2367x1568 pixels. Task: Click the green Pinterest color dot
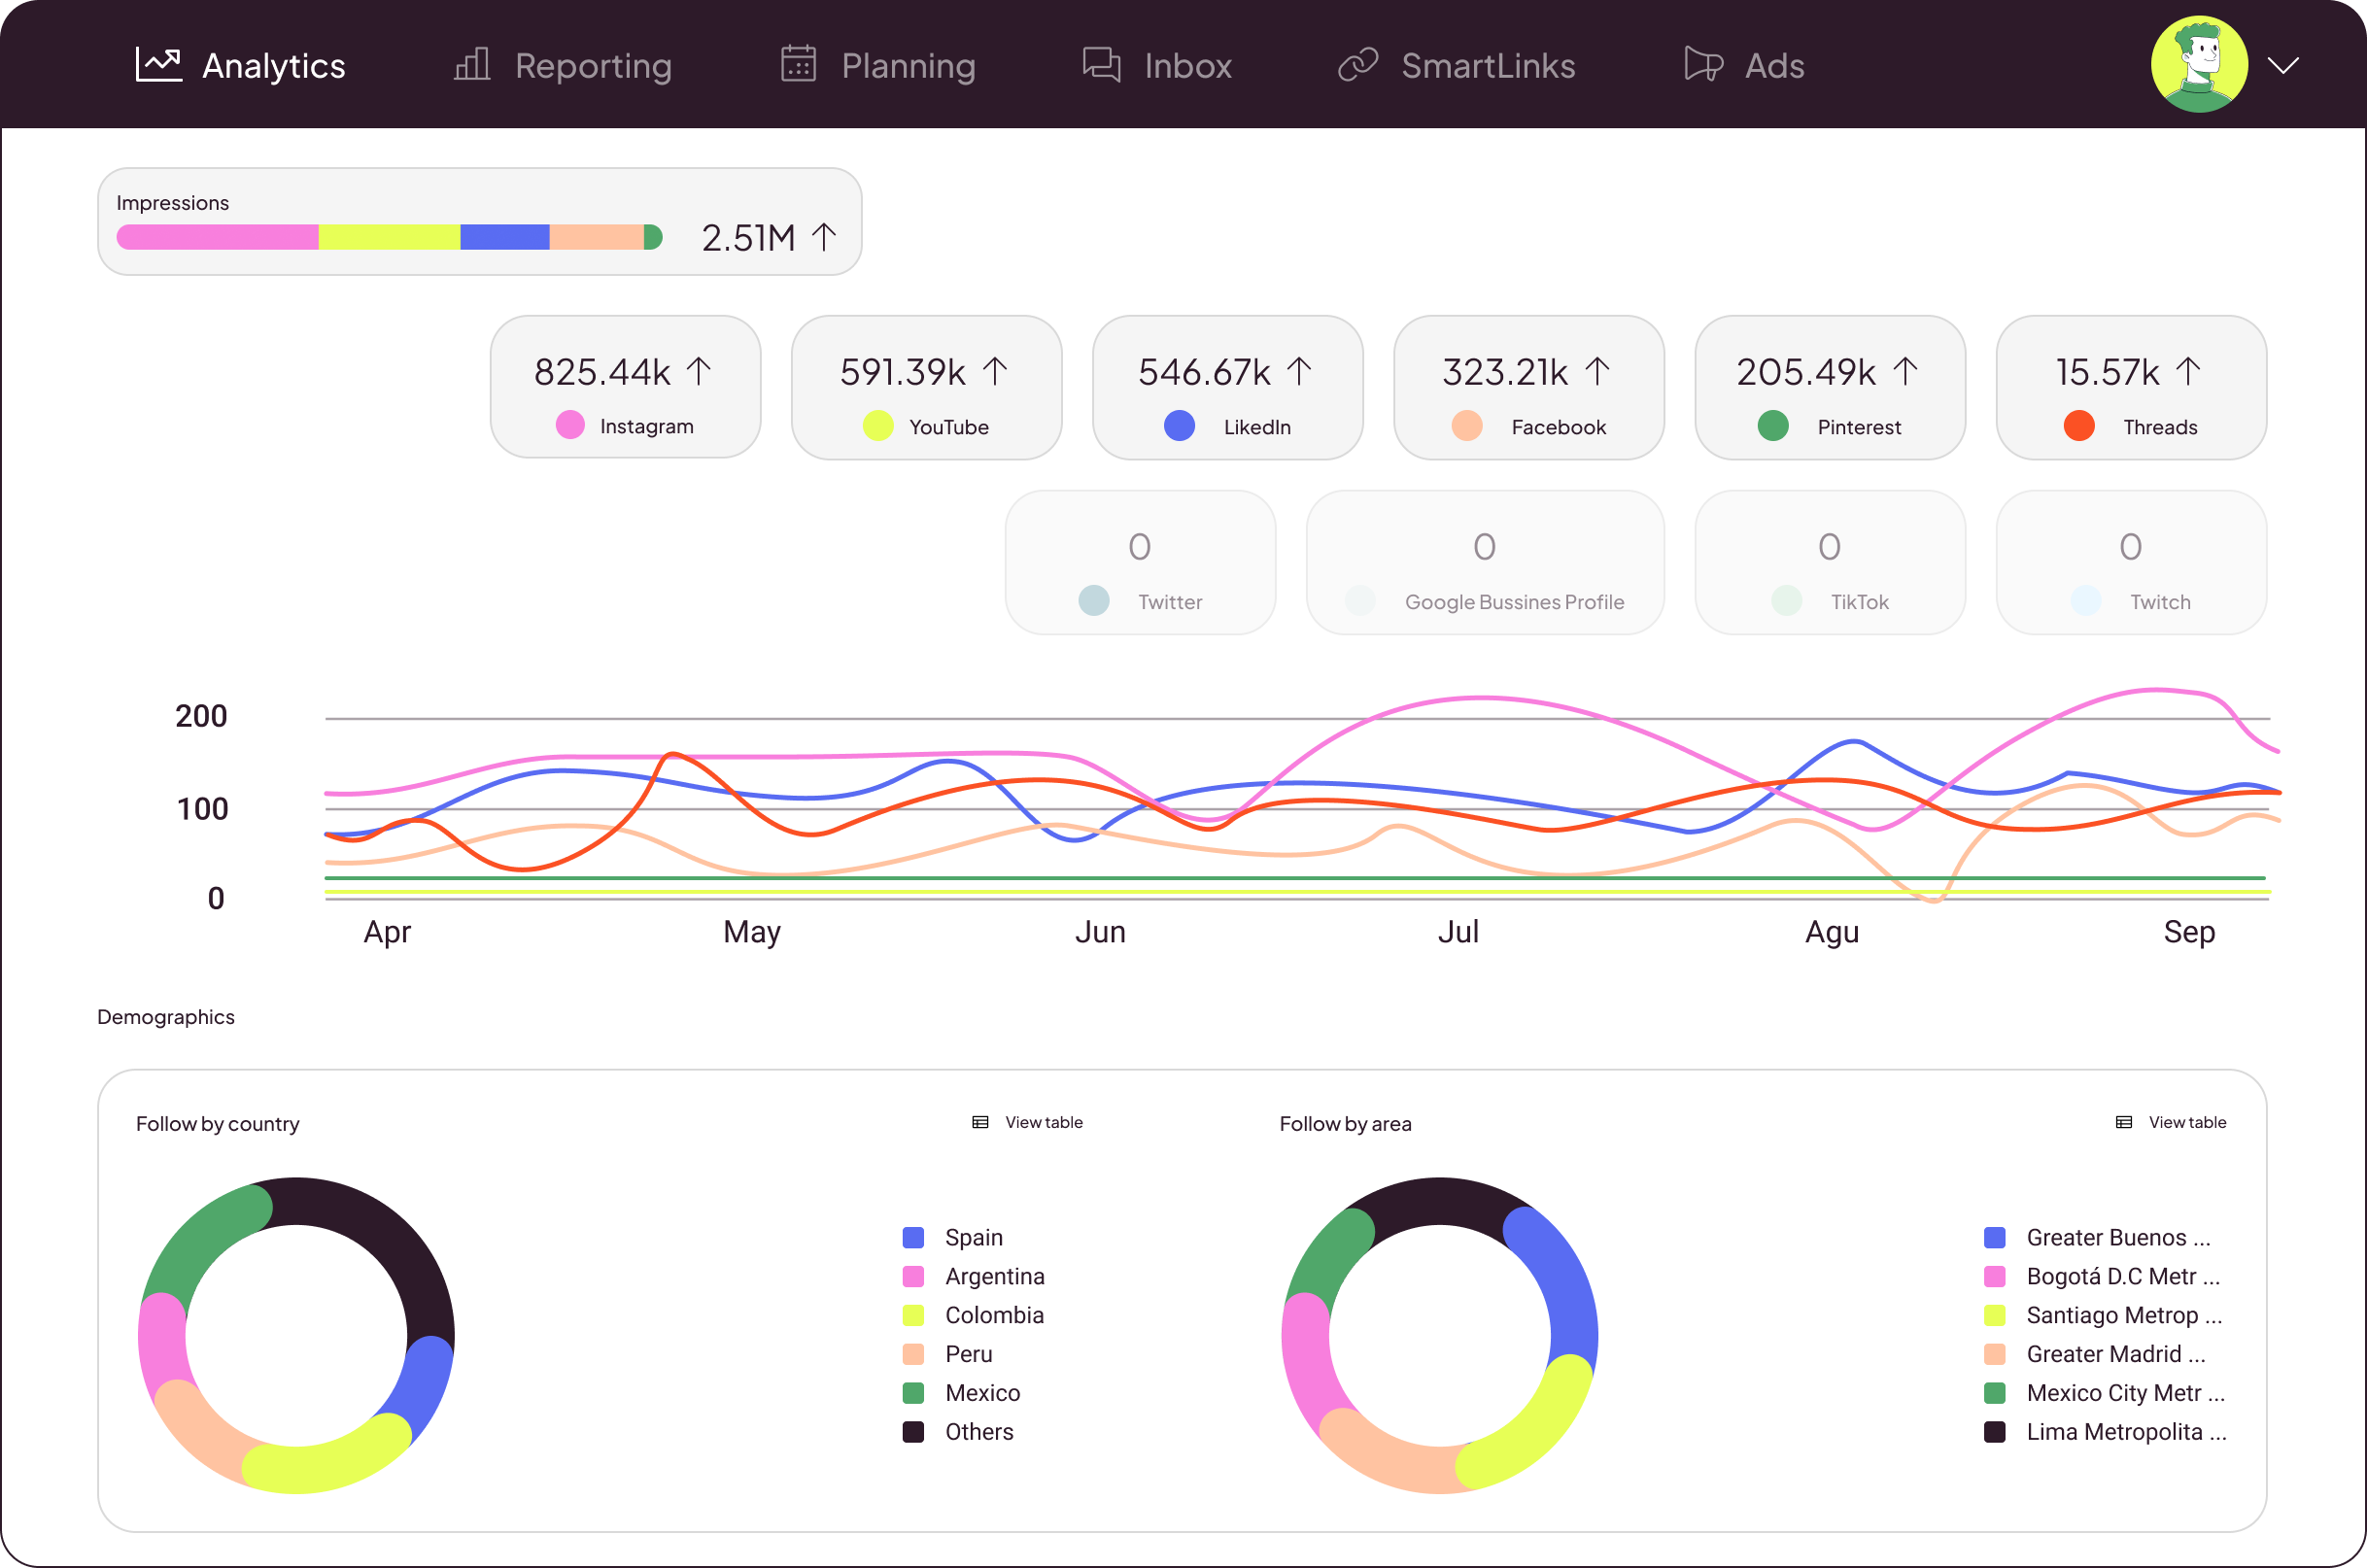[1773, 426]
